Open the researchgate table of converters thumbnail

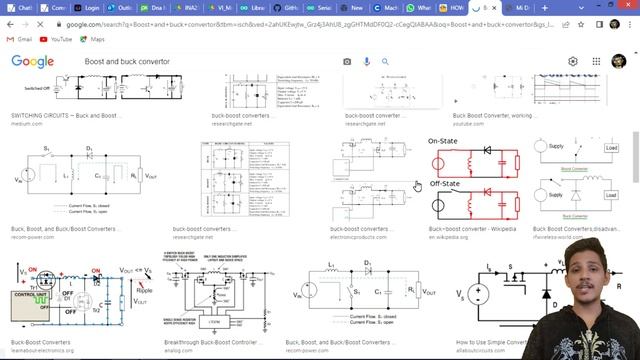point(245,179)
